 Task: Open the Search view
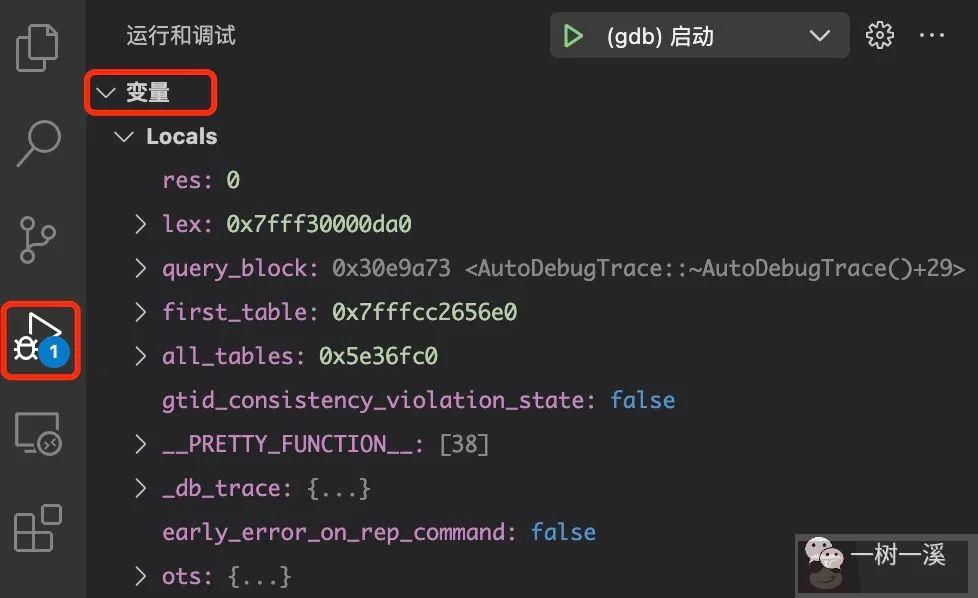click(38, 143)
